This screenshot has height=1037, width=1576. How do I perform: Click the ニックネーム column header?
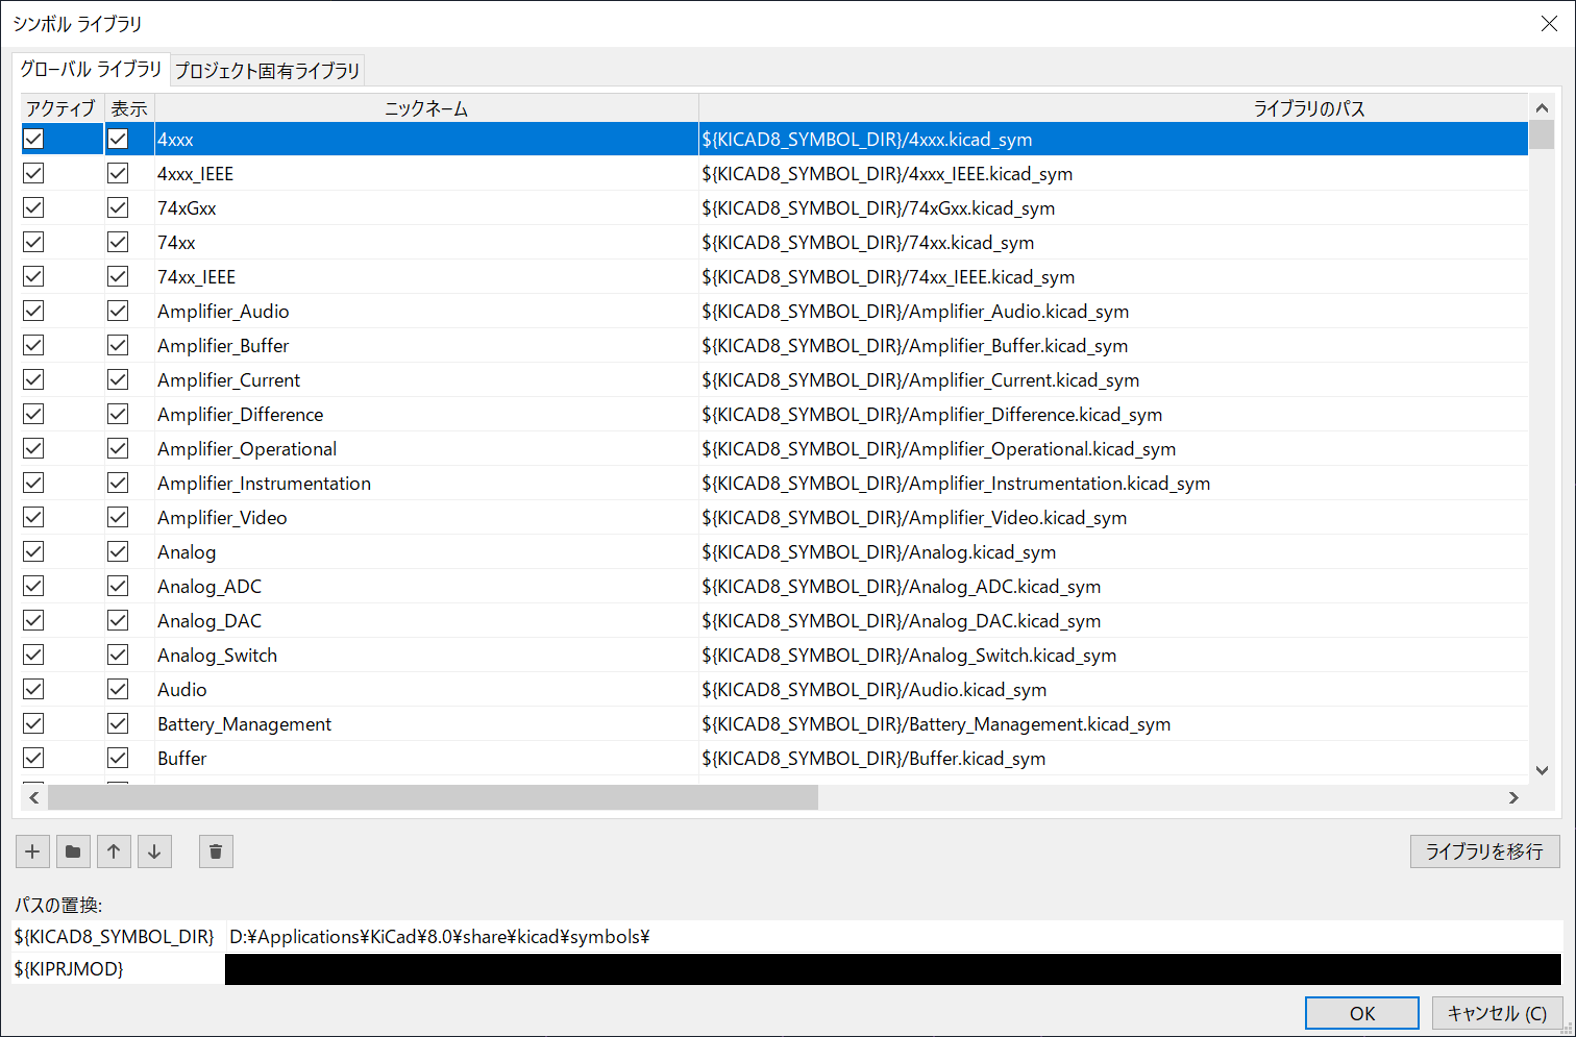point(427,108)
